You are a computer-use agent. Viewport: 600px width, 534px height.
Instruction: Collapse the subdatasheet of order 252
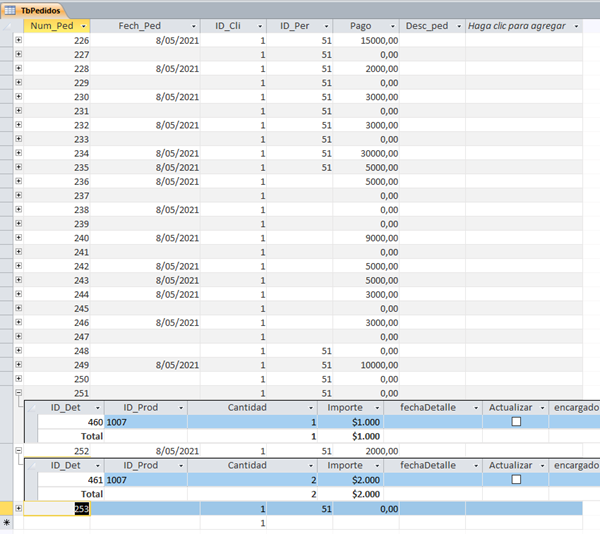click(x=18, y=452)
